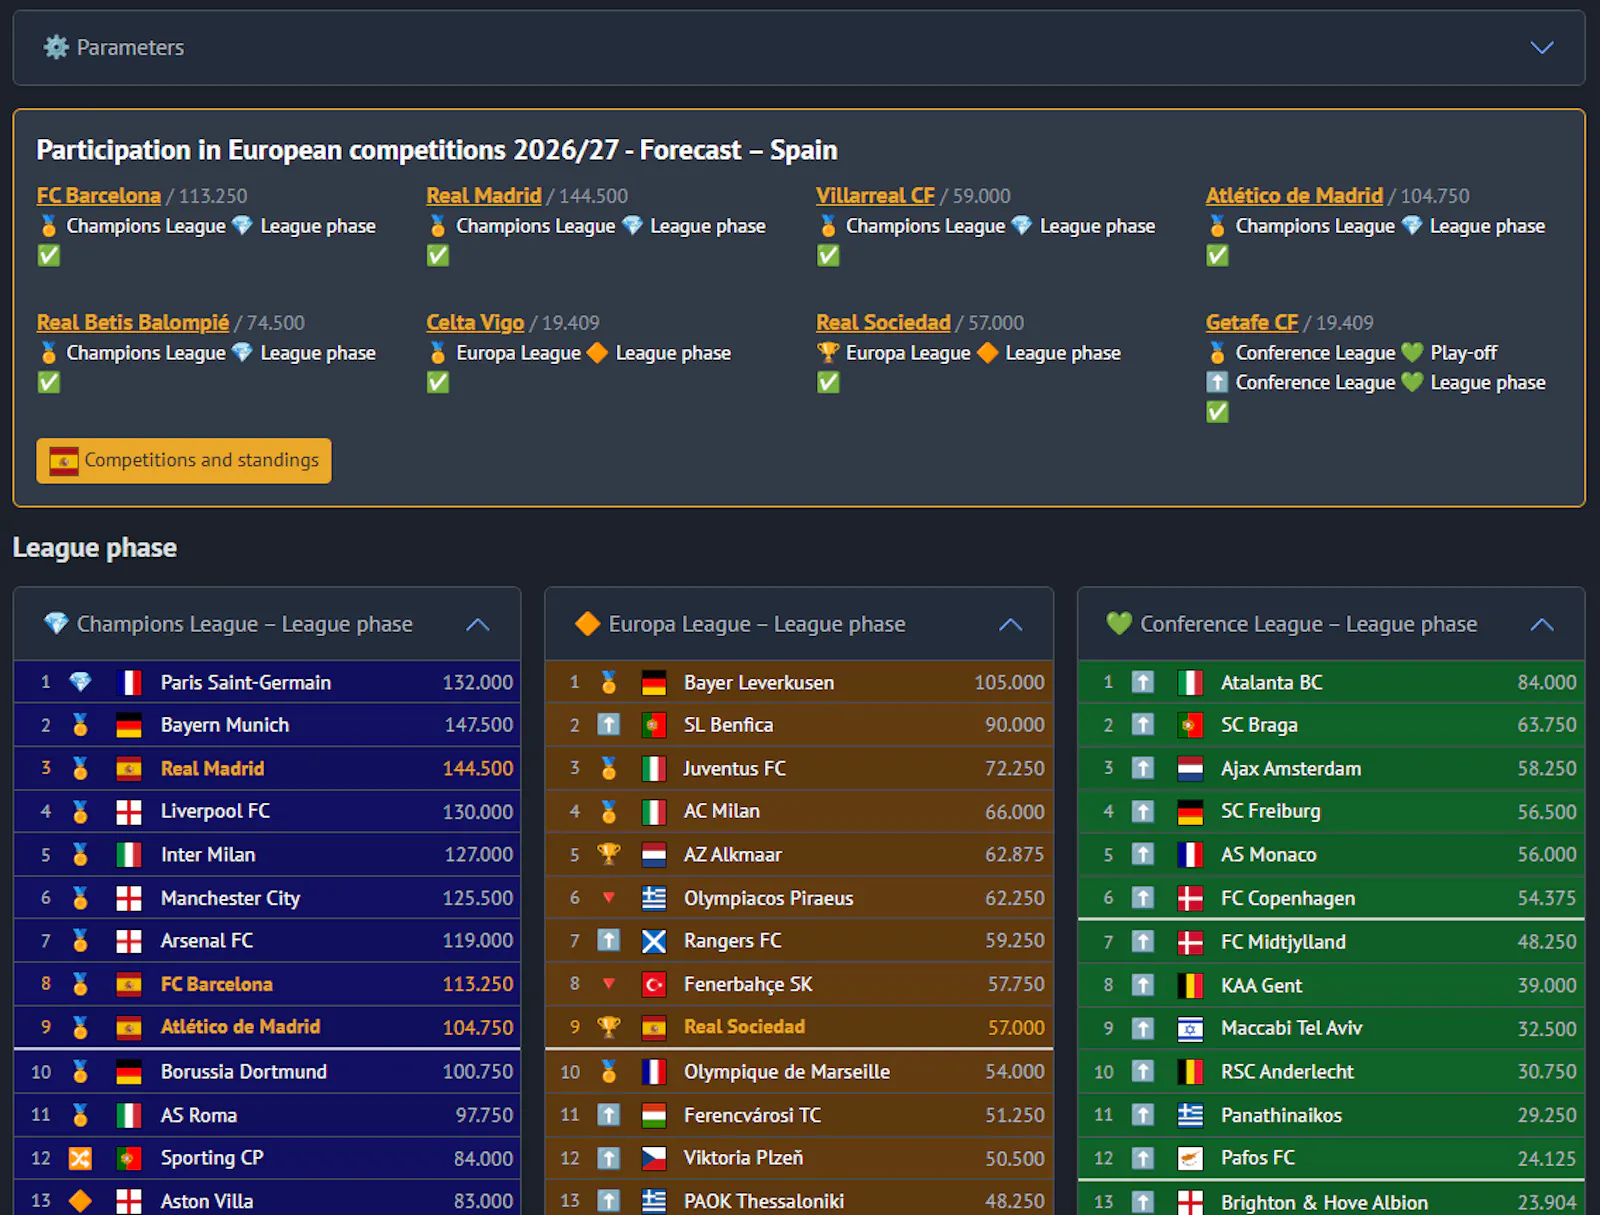Viewport: 1600px width, 1215px height.
Task: Click diamond icon in Champions League header
Action: pyautogui.click(x=57, y=624)
